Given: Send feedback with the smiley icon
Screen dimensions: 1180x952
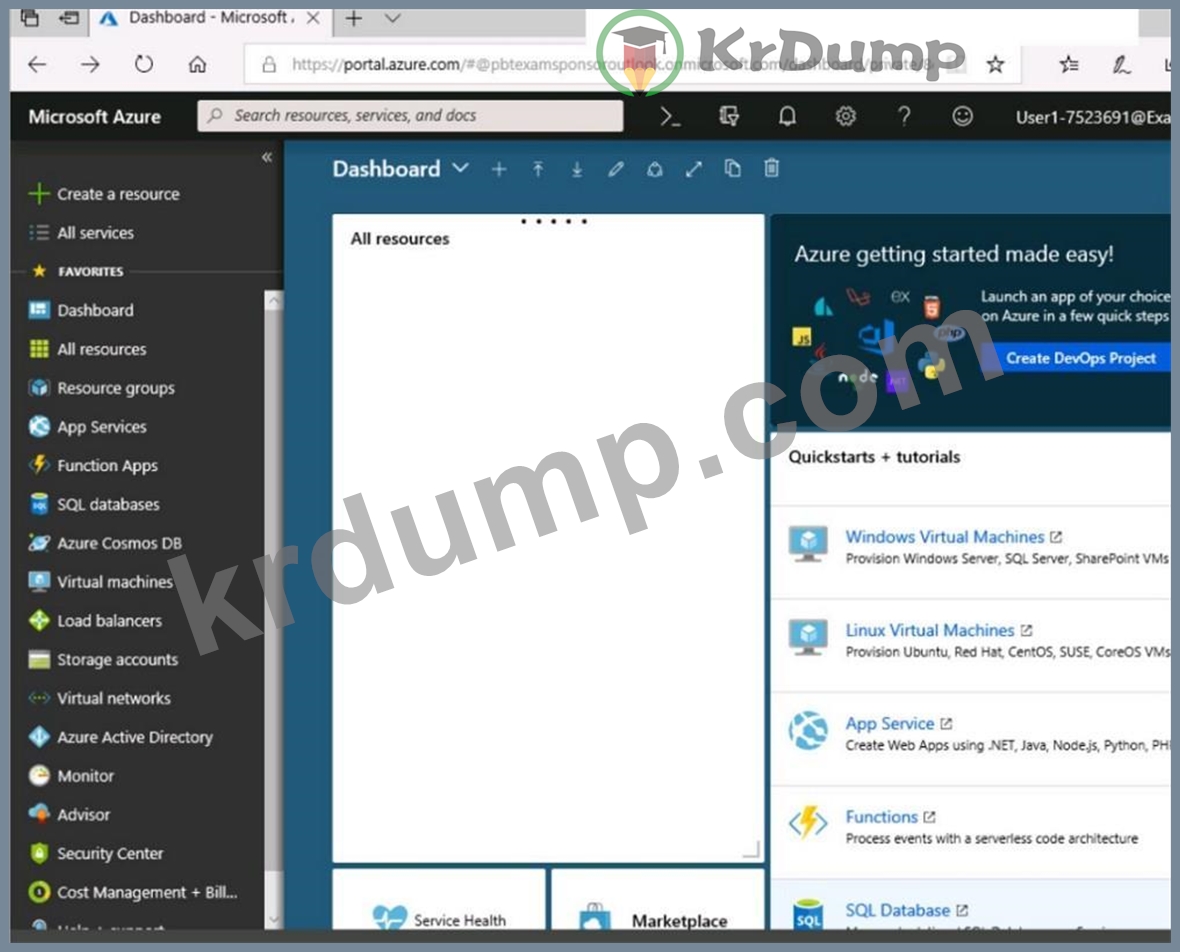Looking at the screenshot, I should click(x=963, y=116).
